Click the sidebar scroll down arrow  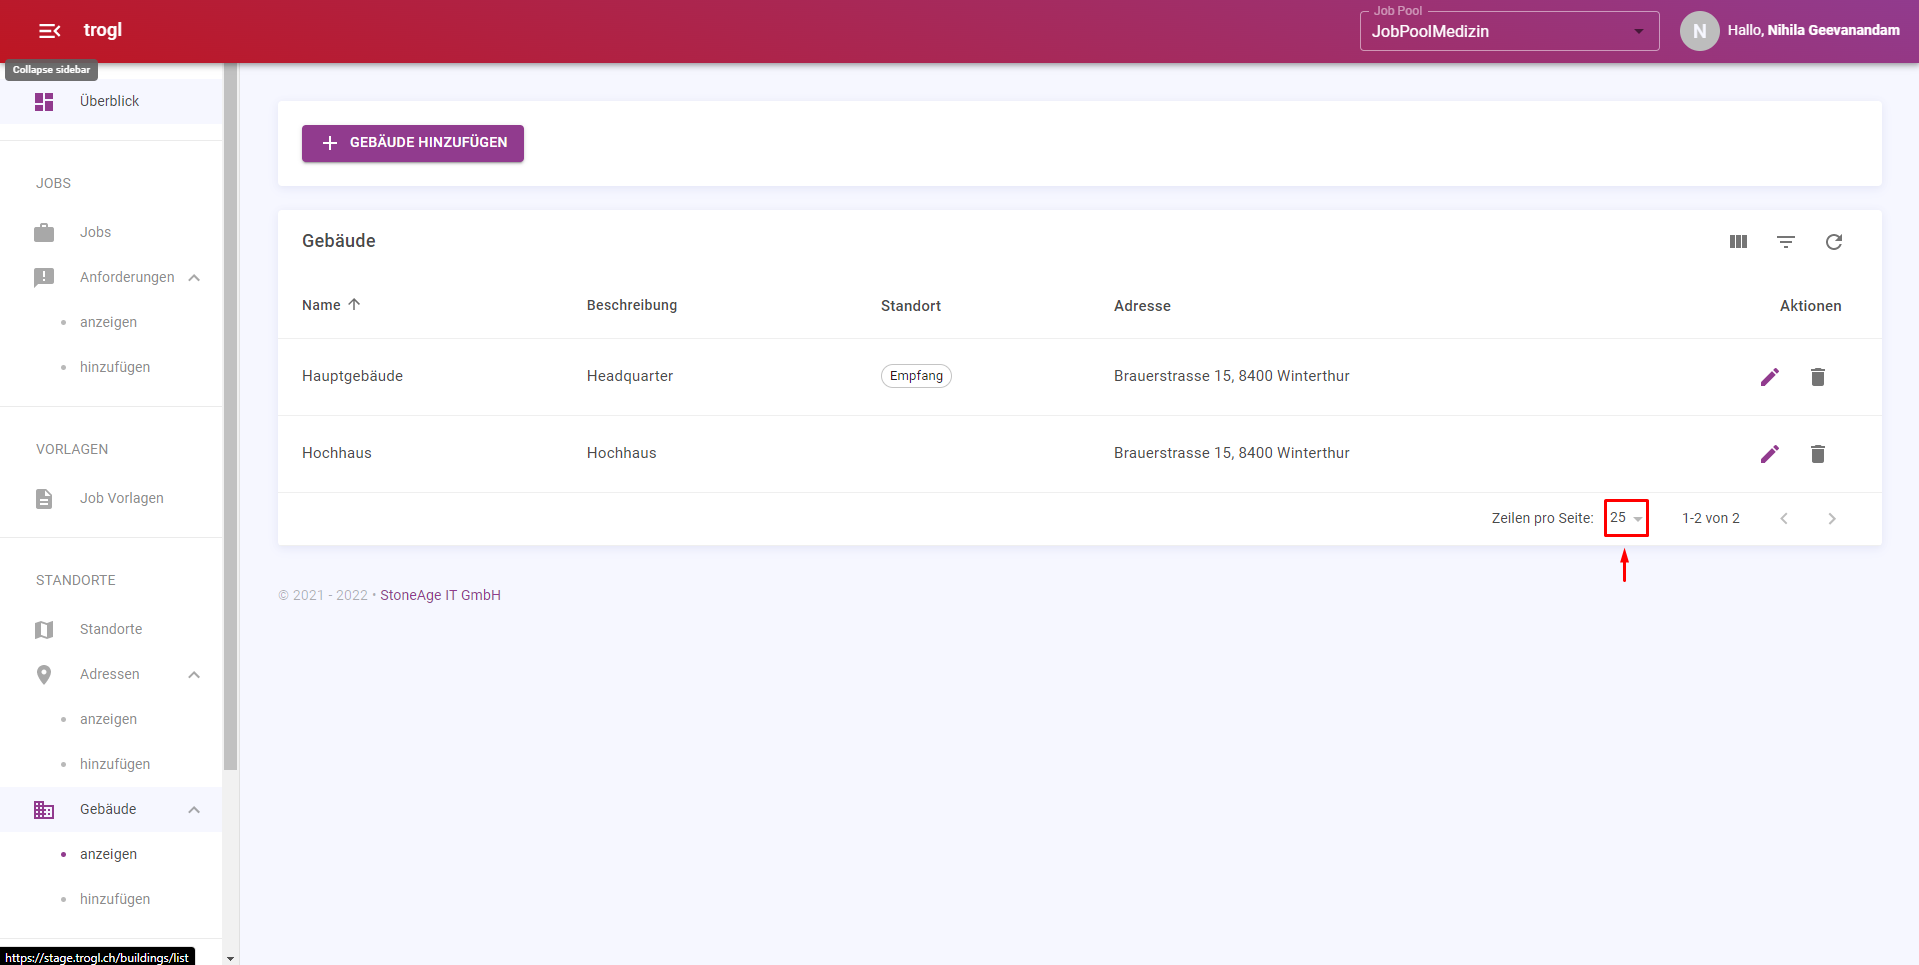pos(231,958)
